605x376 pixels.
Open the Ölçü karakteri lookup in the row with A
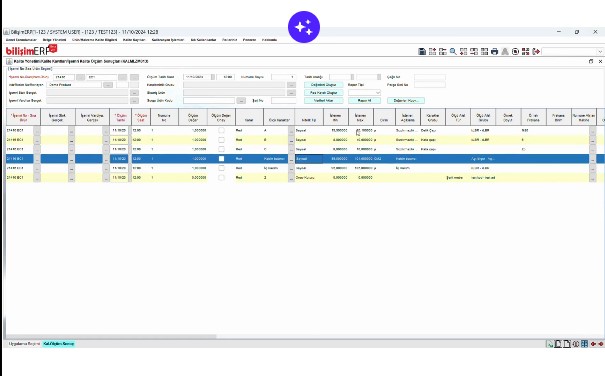coord(291,130)
